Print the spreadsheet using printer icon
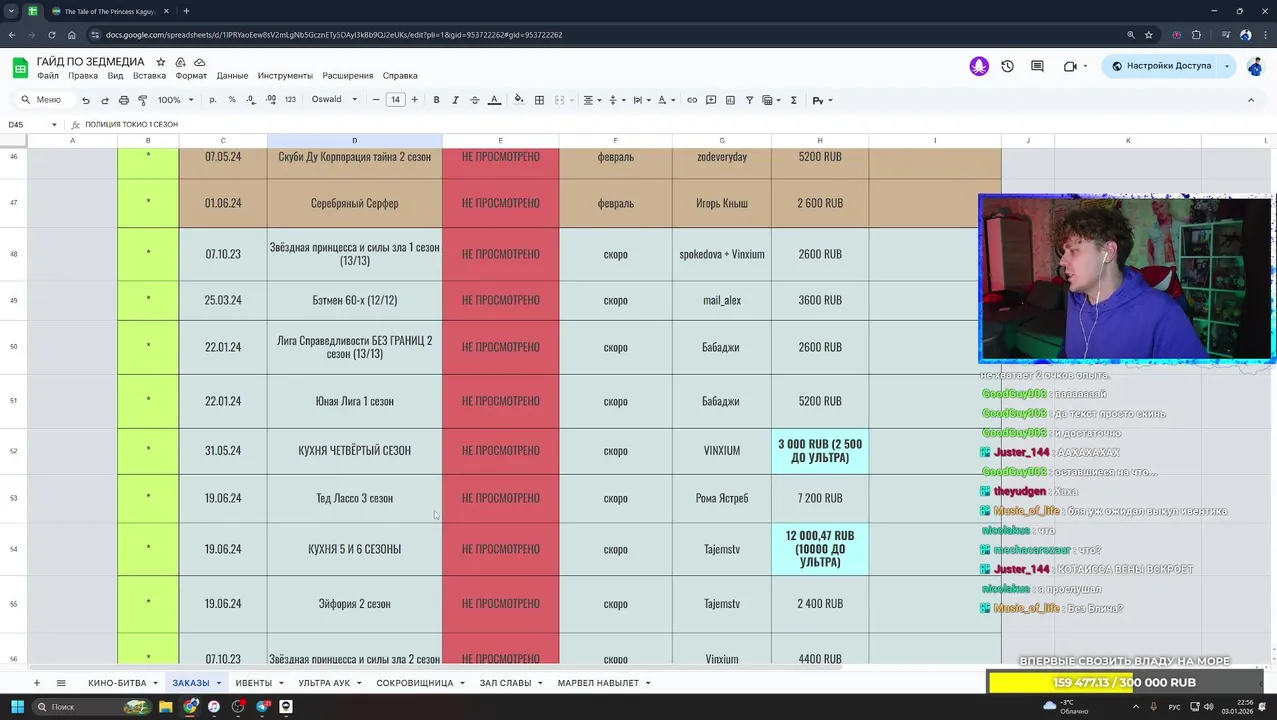This screenshot has height=720, width=1277. 123,100
